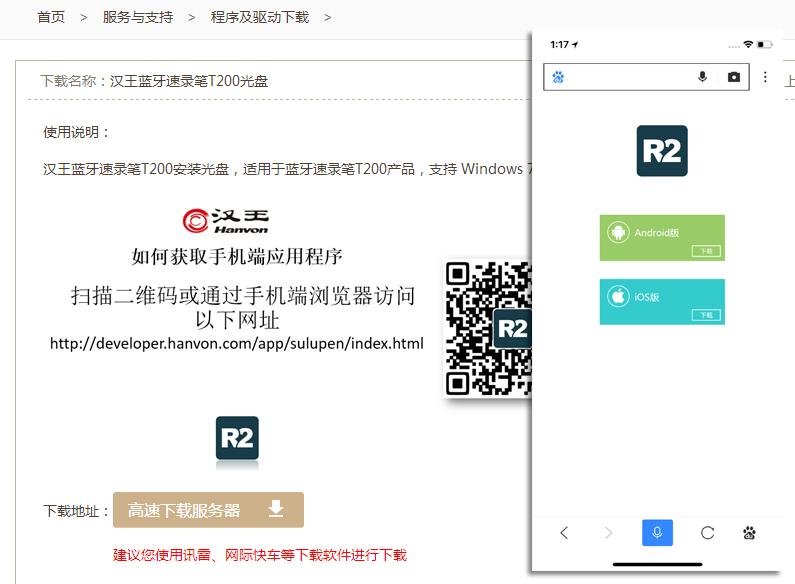Tap the Android robot icon
The image size is (795, 584).
618,233
